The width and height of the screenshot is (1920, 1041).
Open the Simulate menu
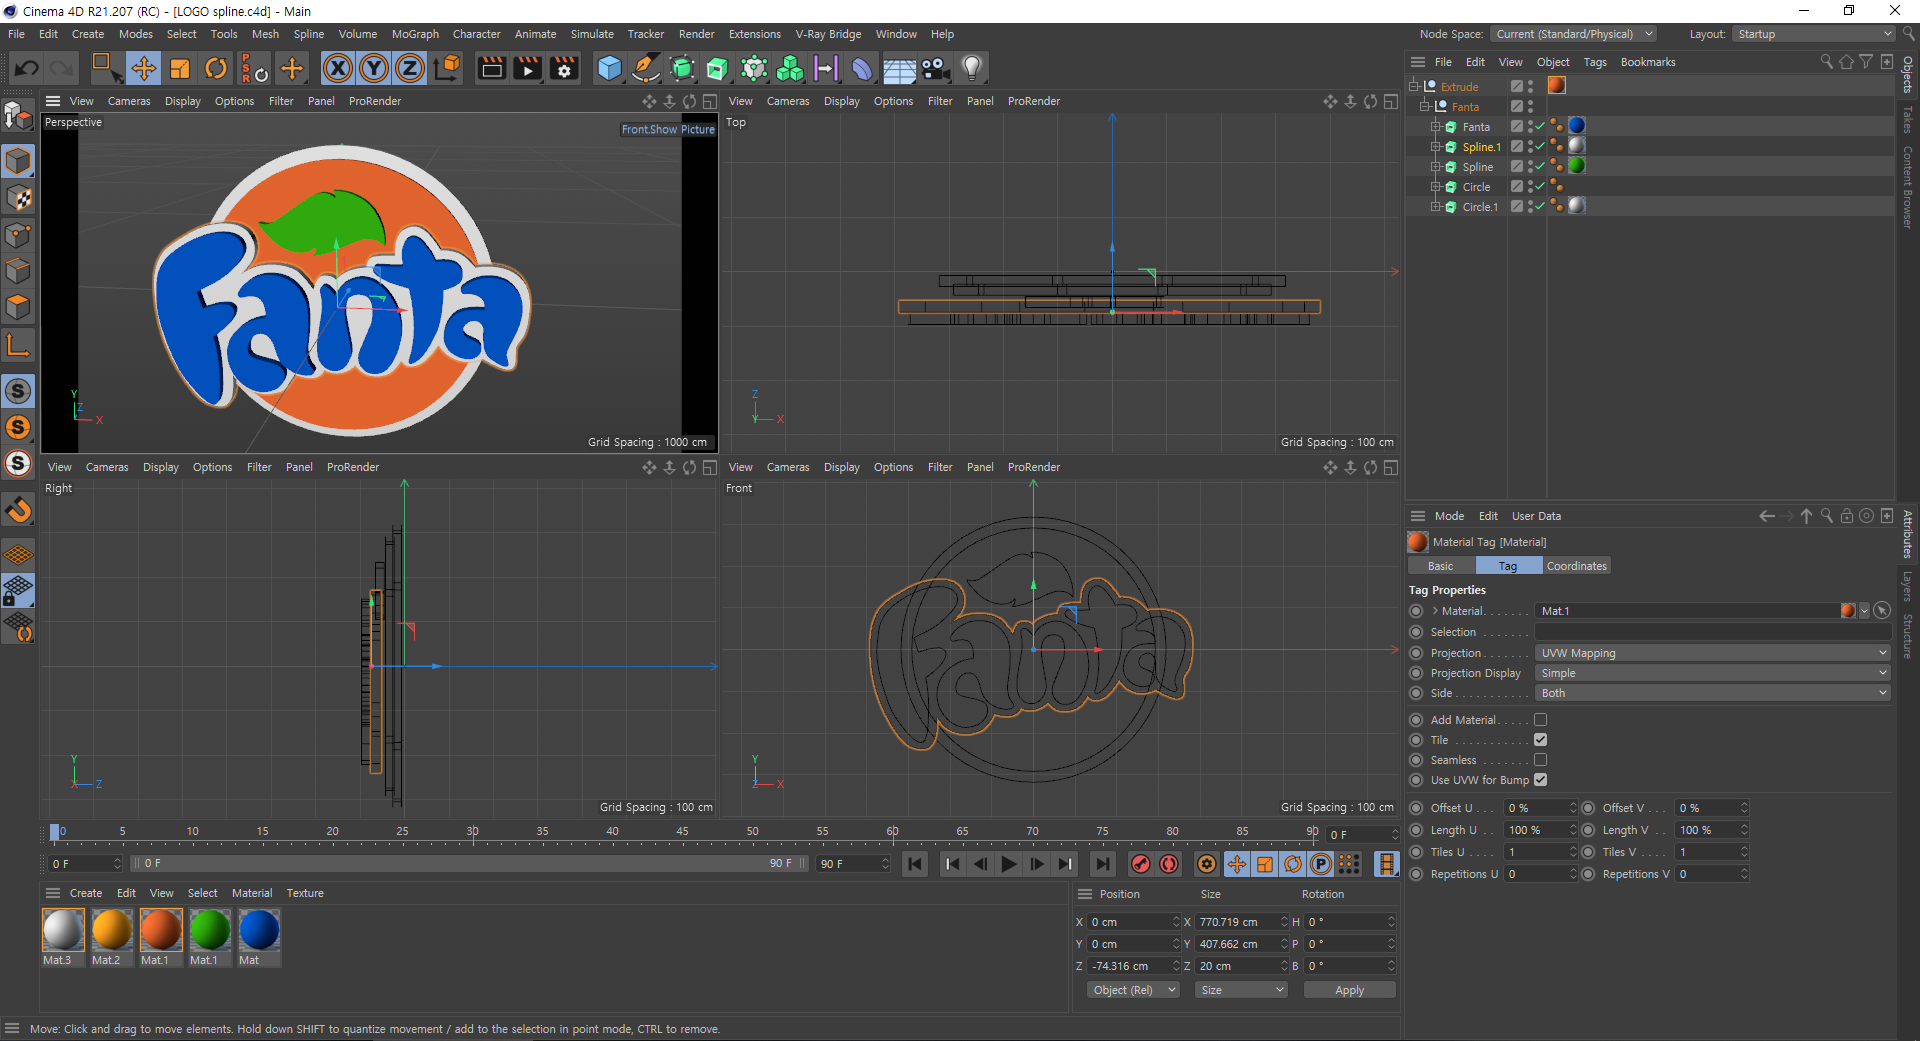592,34
